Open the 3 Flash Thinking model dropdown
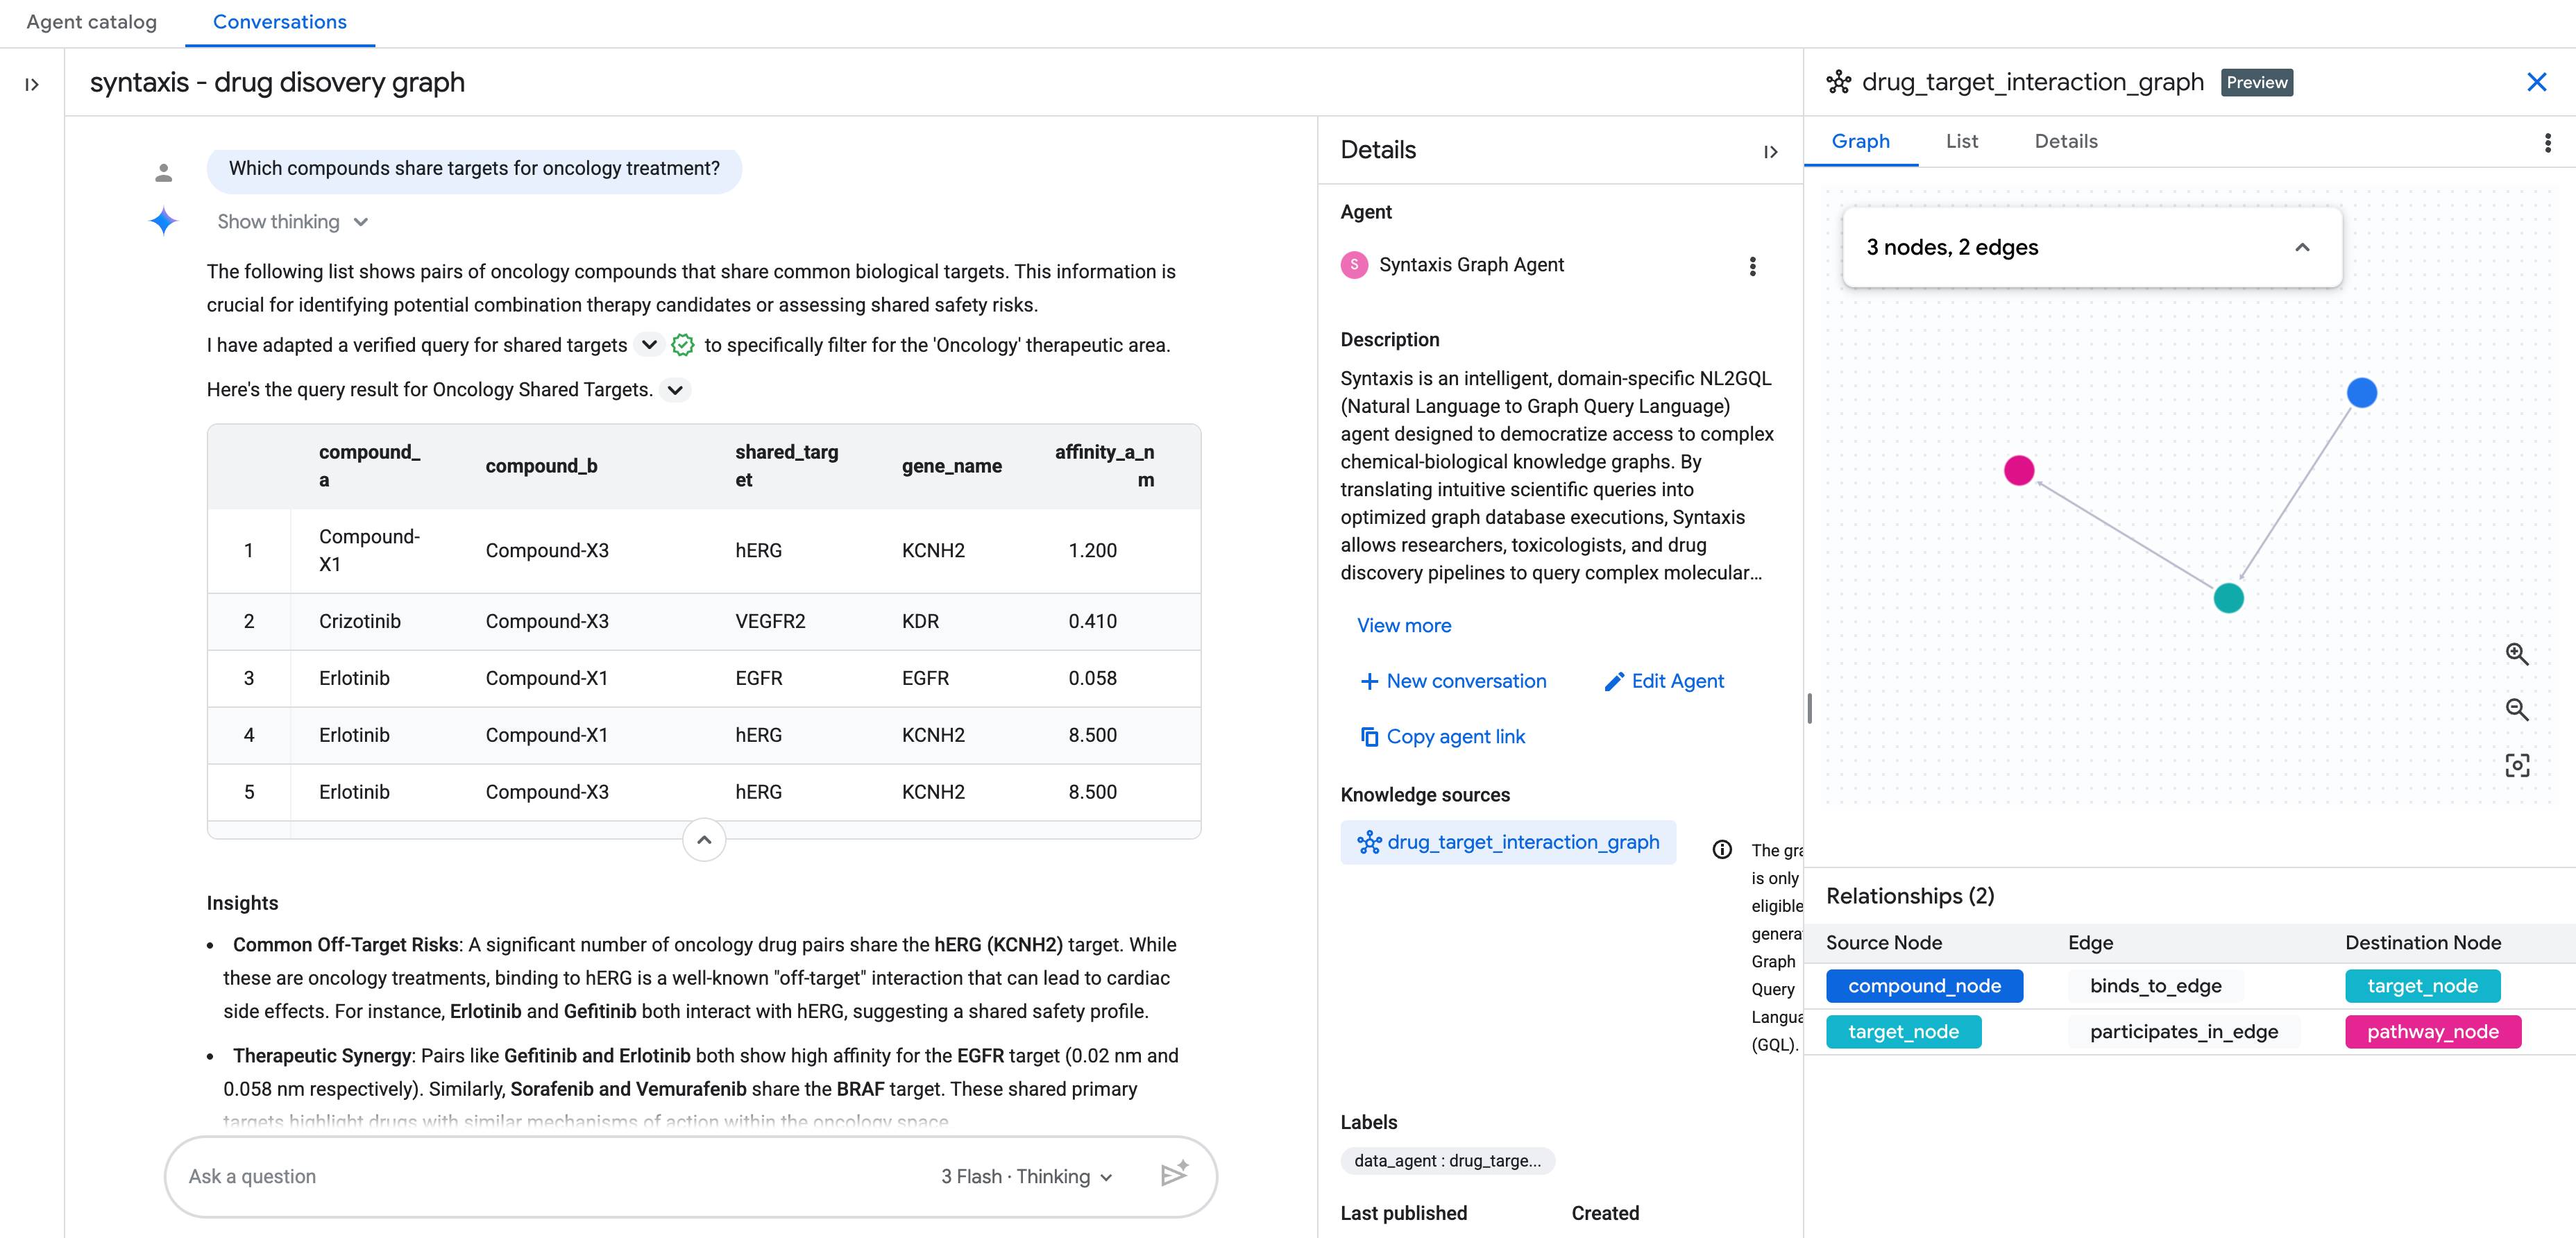Viewport: 2576px width, 1238px height. click(x=1026, y=1177)
